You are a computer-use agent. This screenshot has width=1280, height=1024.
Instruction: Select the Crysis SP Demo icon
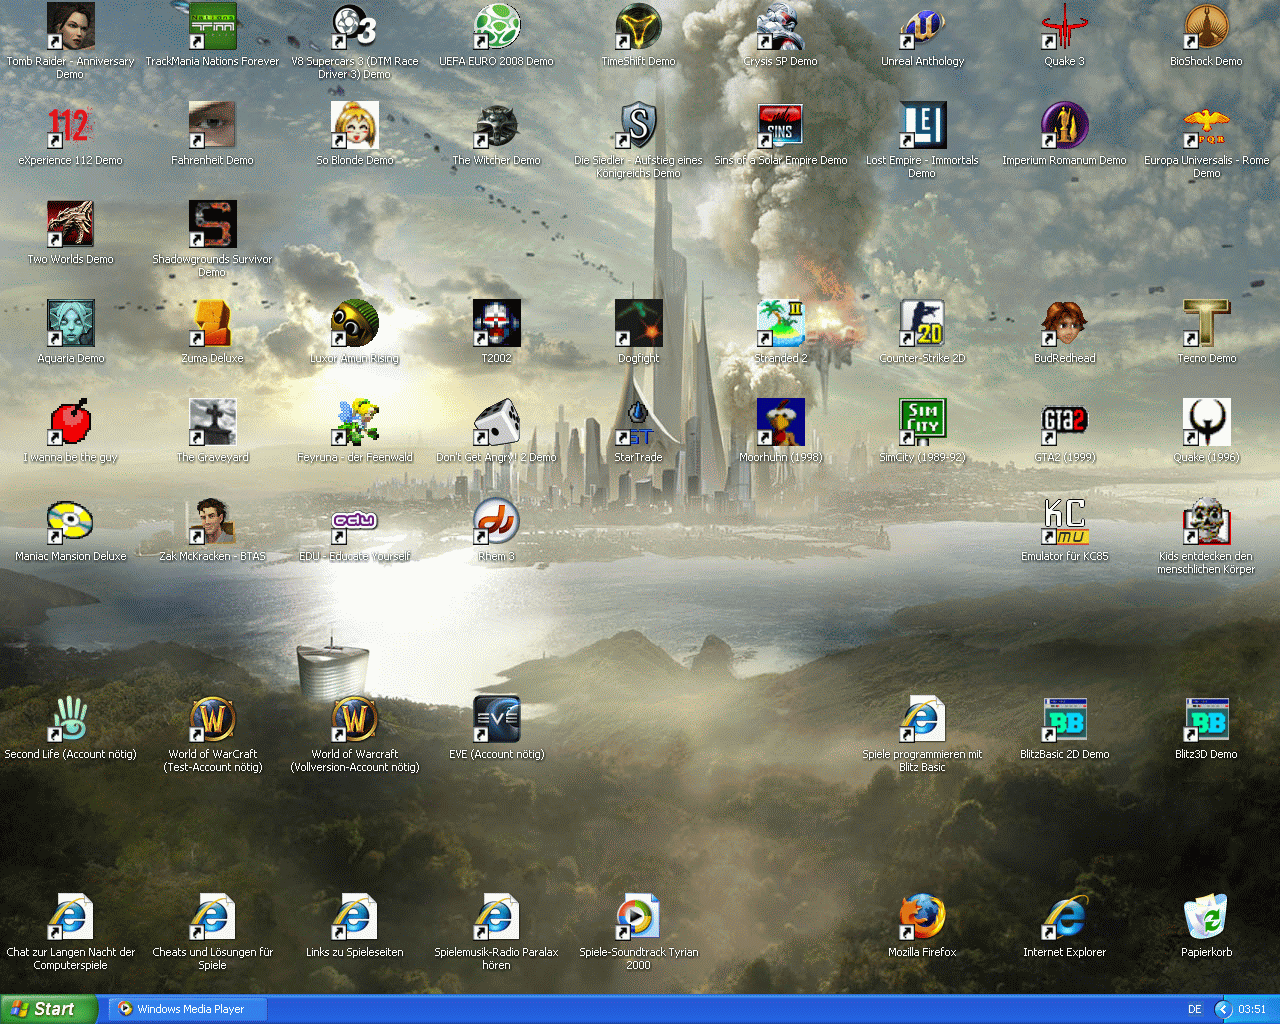coord(780,27)
